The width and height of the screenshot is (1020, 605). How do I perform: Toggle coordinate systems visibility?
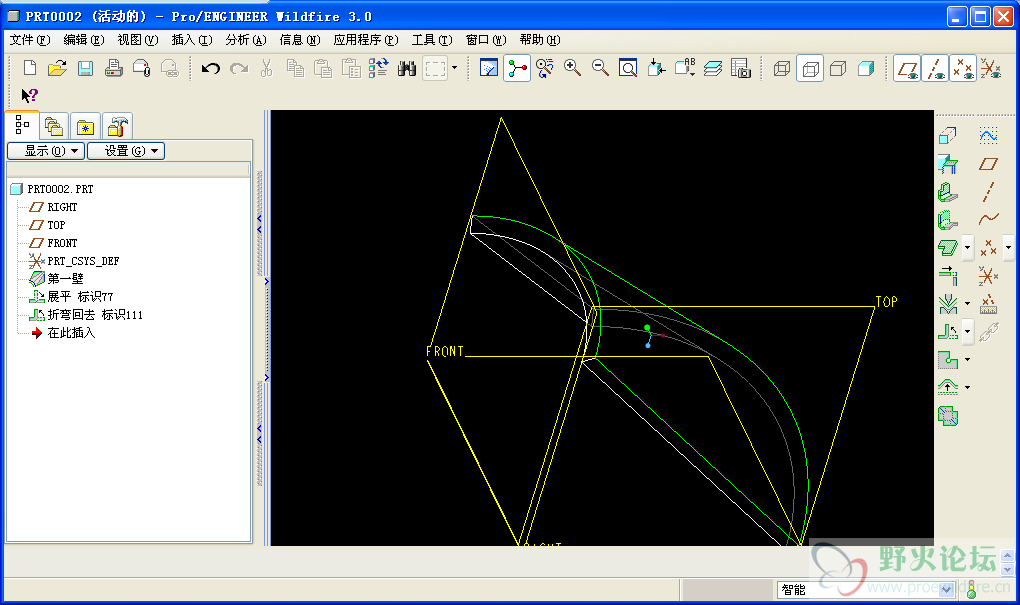991,68
